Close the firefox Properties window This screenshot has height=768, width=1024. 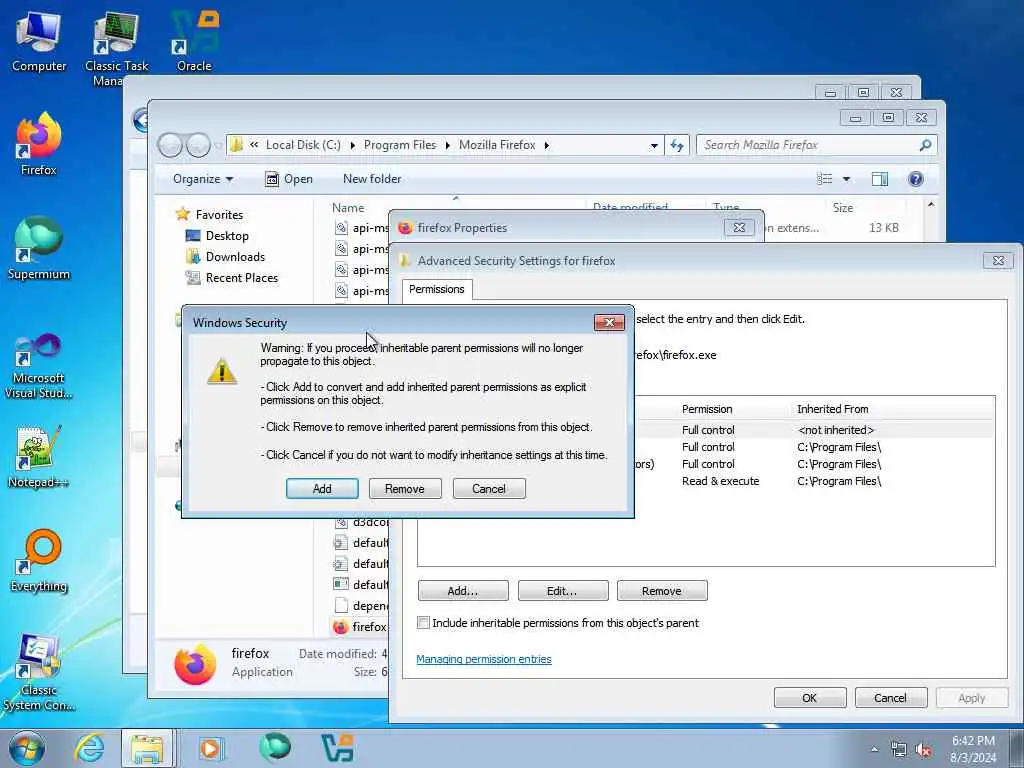739,227
